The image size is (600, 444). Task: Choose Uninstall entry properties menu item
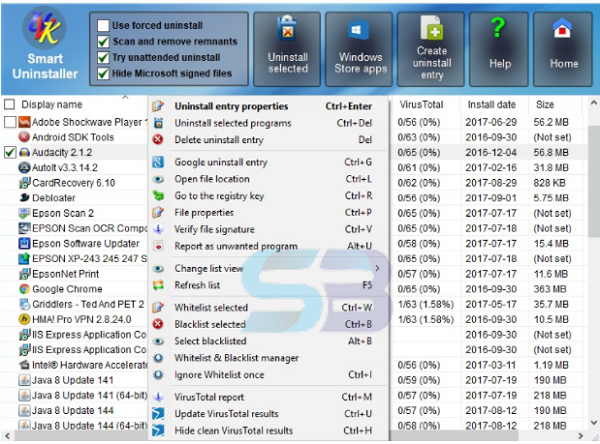(268, 106)
